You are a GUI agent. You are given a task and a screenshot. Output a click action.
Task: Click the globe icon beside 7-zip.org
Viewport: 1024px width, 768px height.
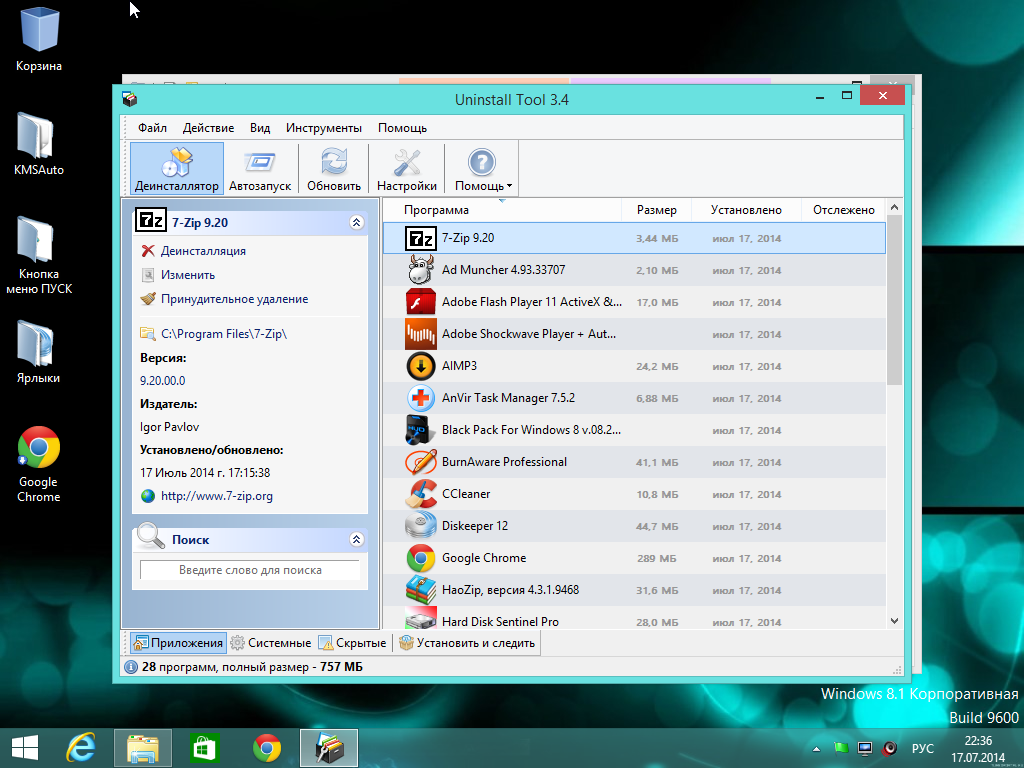148,496
